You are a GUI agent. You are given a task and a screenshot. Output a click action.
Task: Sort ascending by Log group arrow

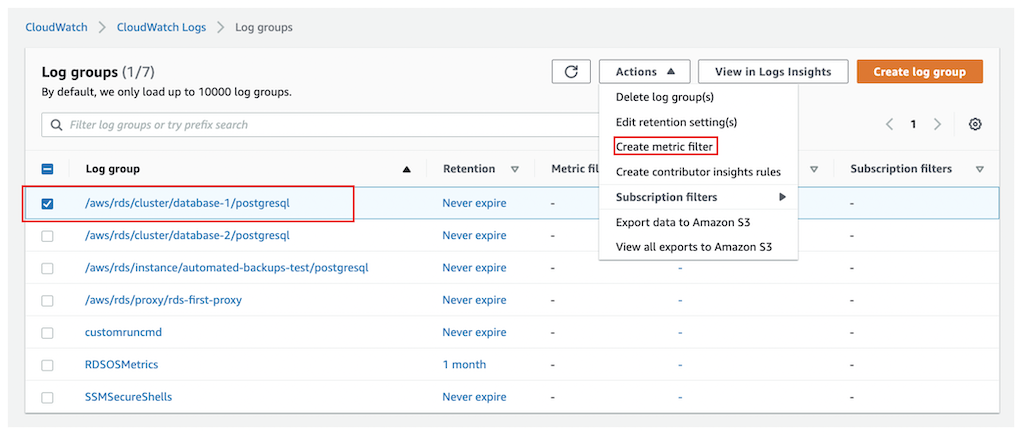(x=407, y=170)
